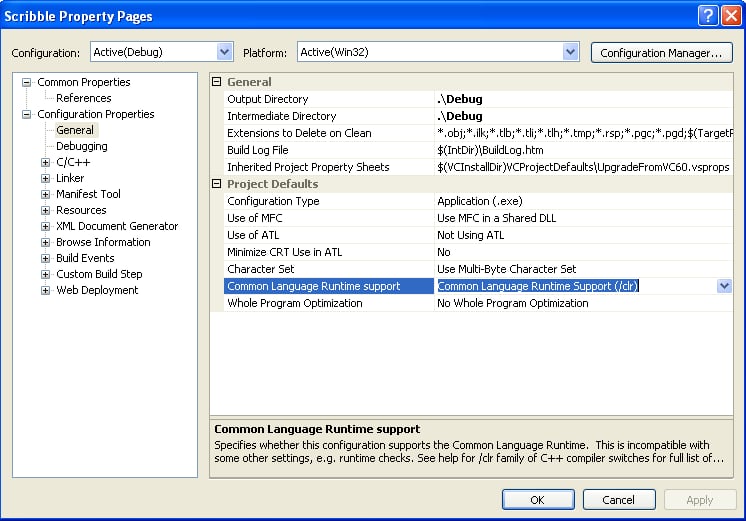746x521 pixels.
Task: Click the Apply button
Action: (x=700, y=500)
